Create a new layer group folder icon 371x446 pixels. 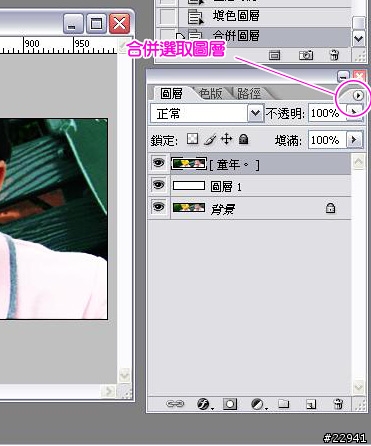(x=284, y=404)
